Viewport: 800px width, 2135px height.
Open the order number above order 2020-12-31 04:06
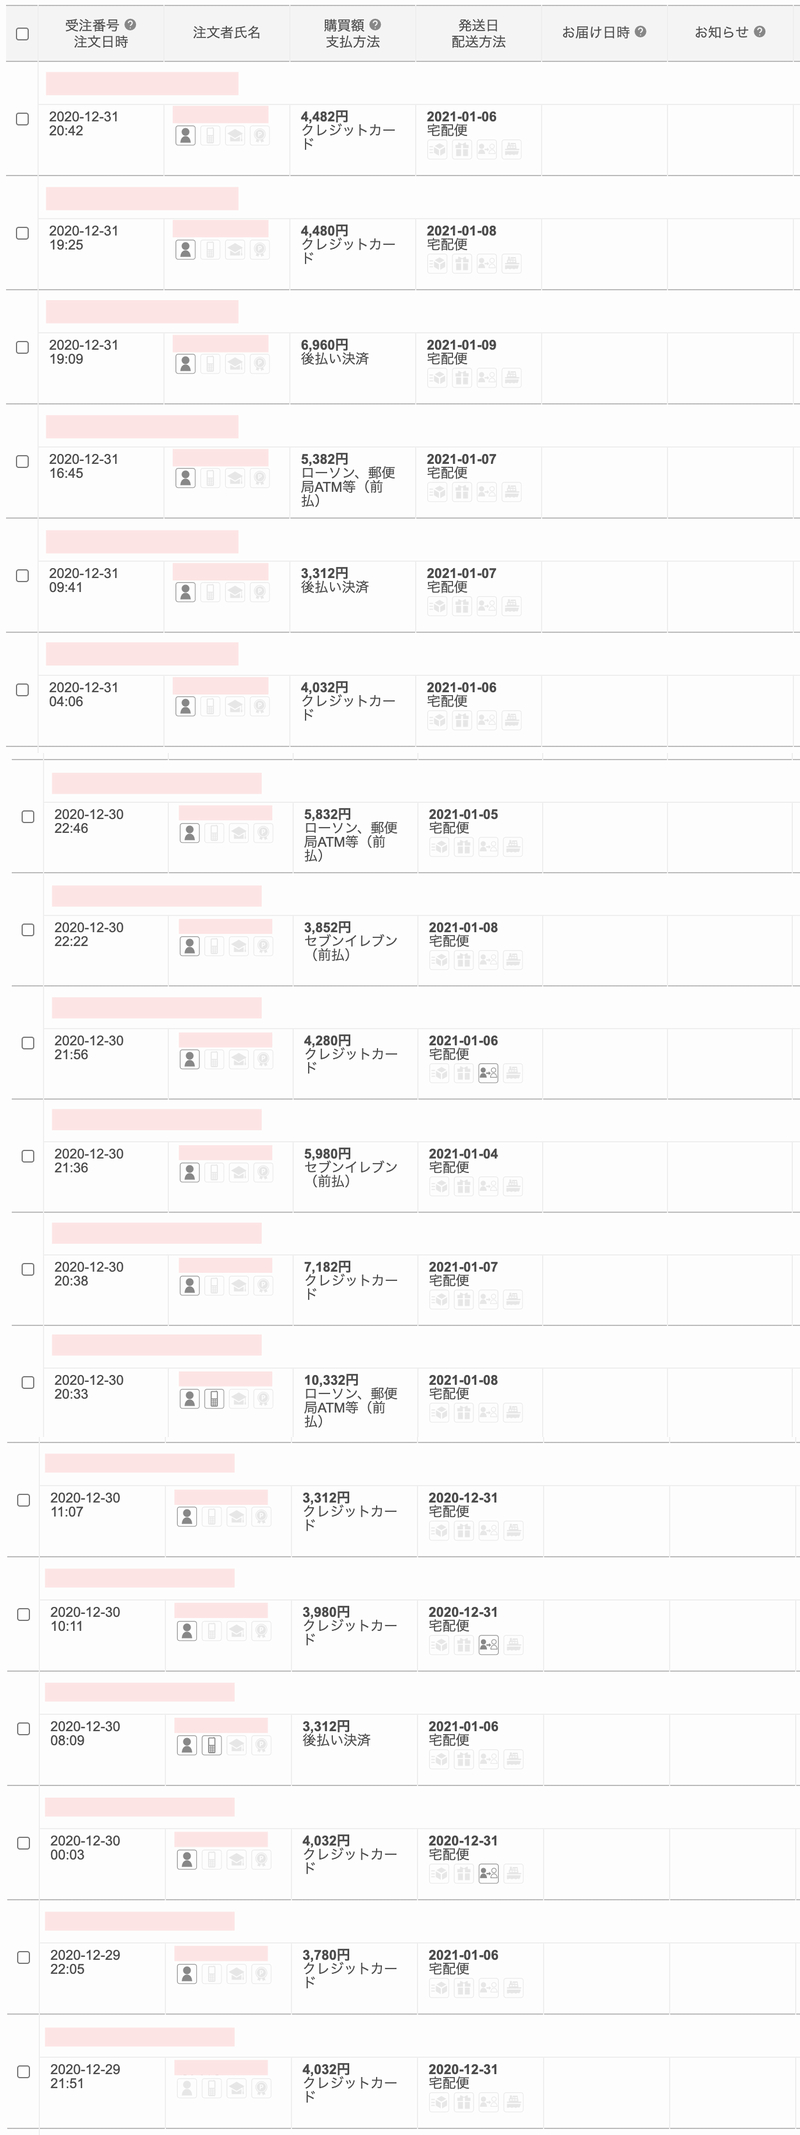point(142,654)
